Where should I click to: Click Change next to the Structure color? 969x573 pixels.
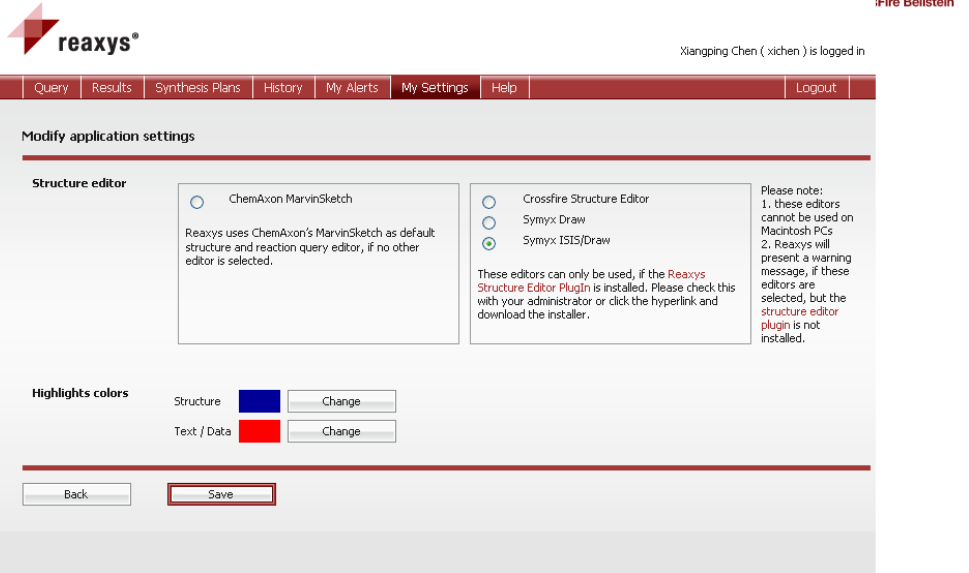point(342,401)
